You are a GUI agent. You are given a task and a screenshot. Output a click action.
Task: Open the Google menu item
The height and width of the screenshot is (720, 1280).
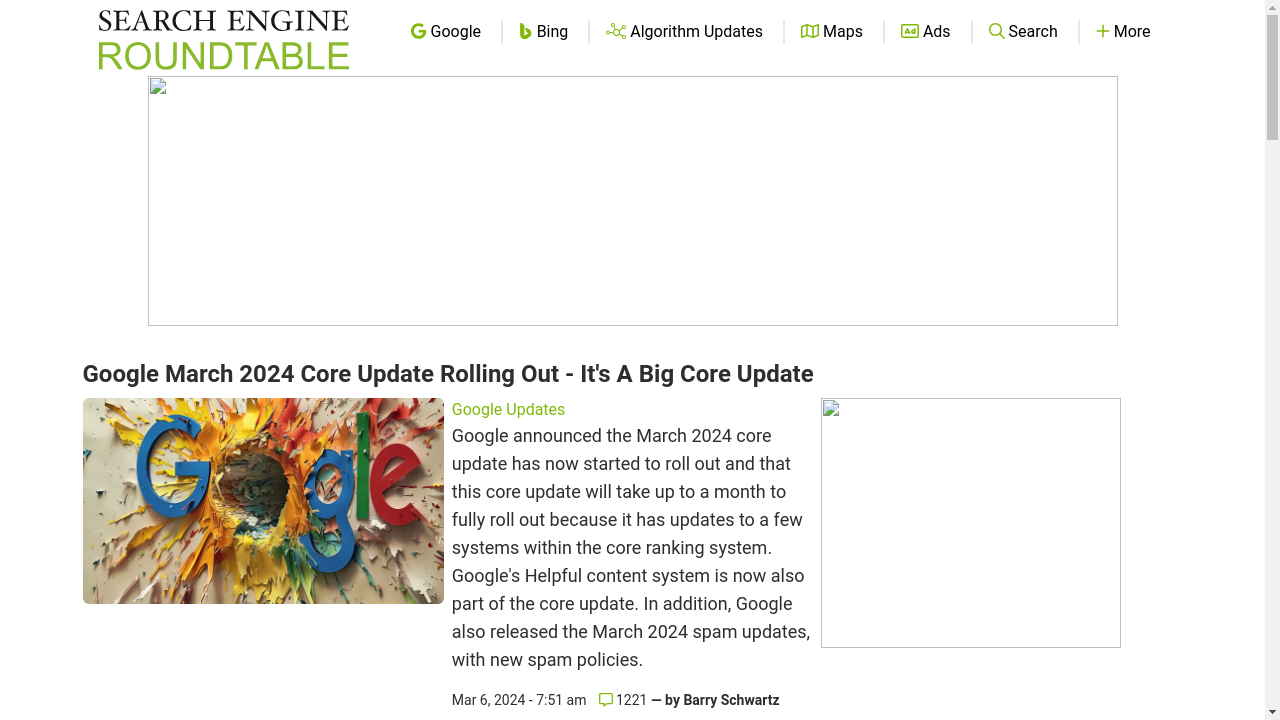tap(446, 32)
